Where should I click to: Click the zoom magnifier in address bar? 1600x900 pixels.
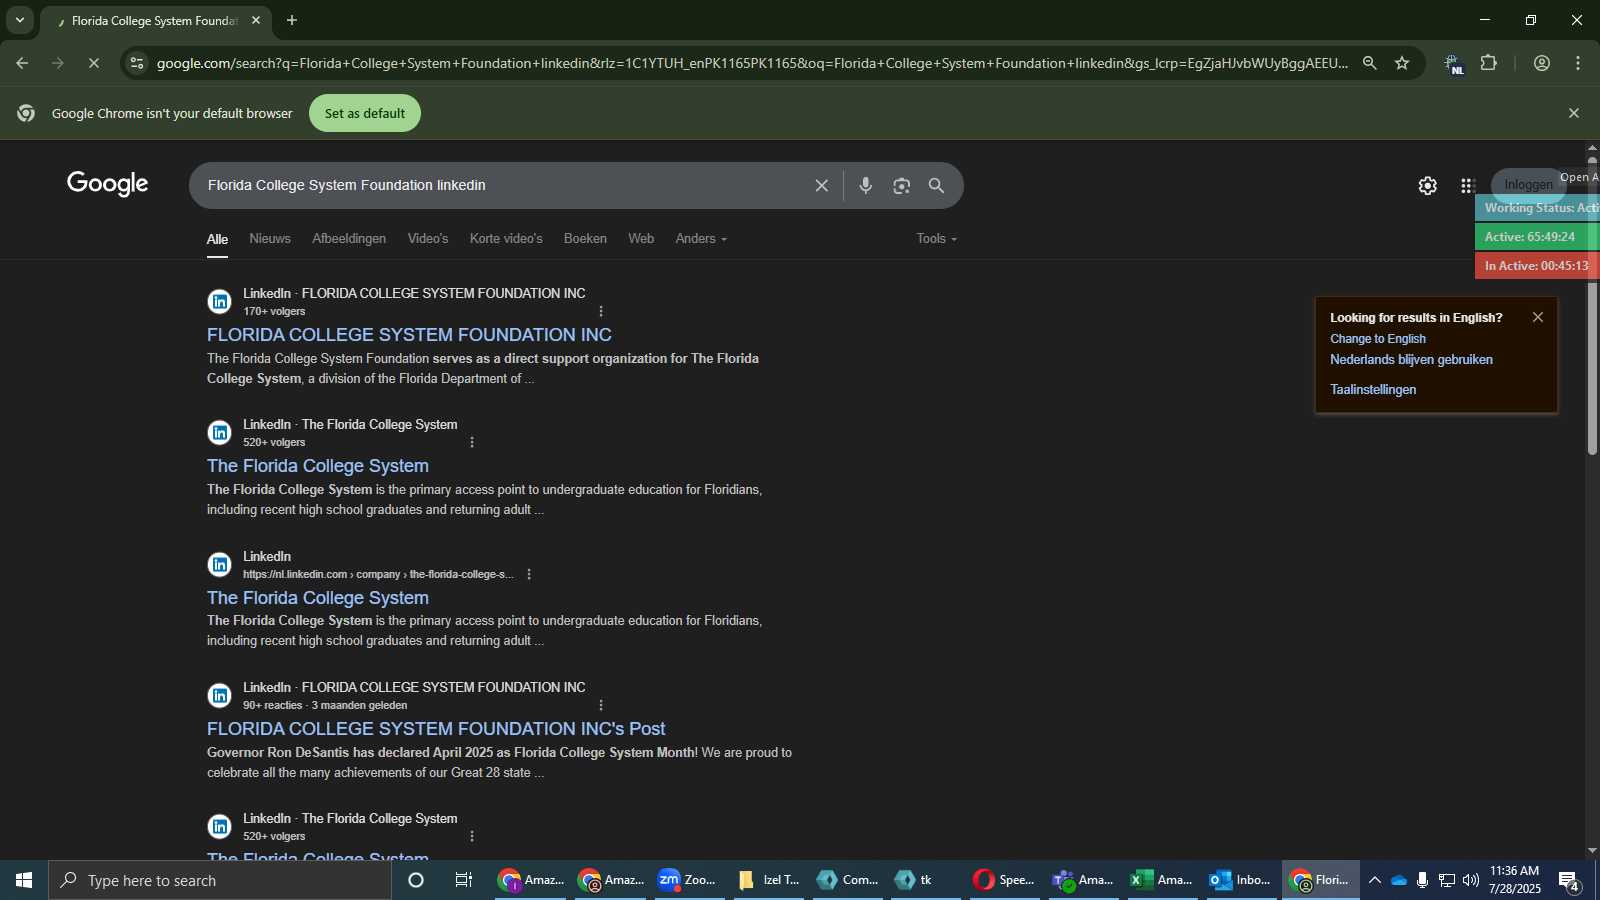[1370, 63]
